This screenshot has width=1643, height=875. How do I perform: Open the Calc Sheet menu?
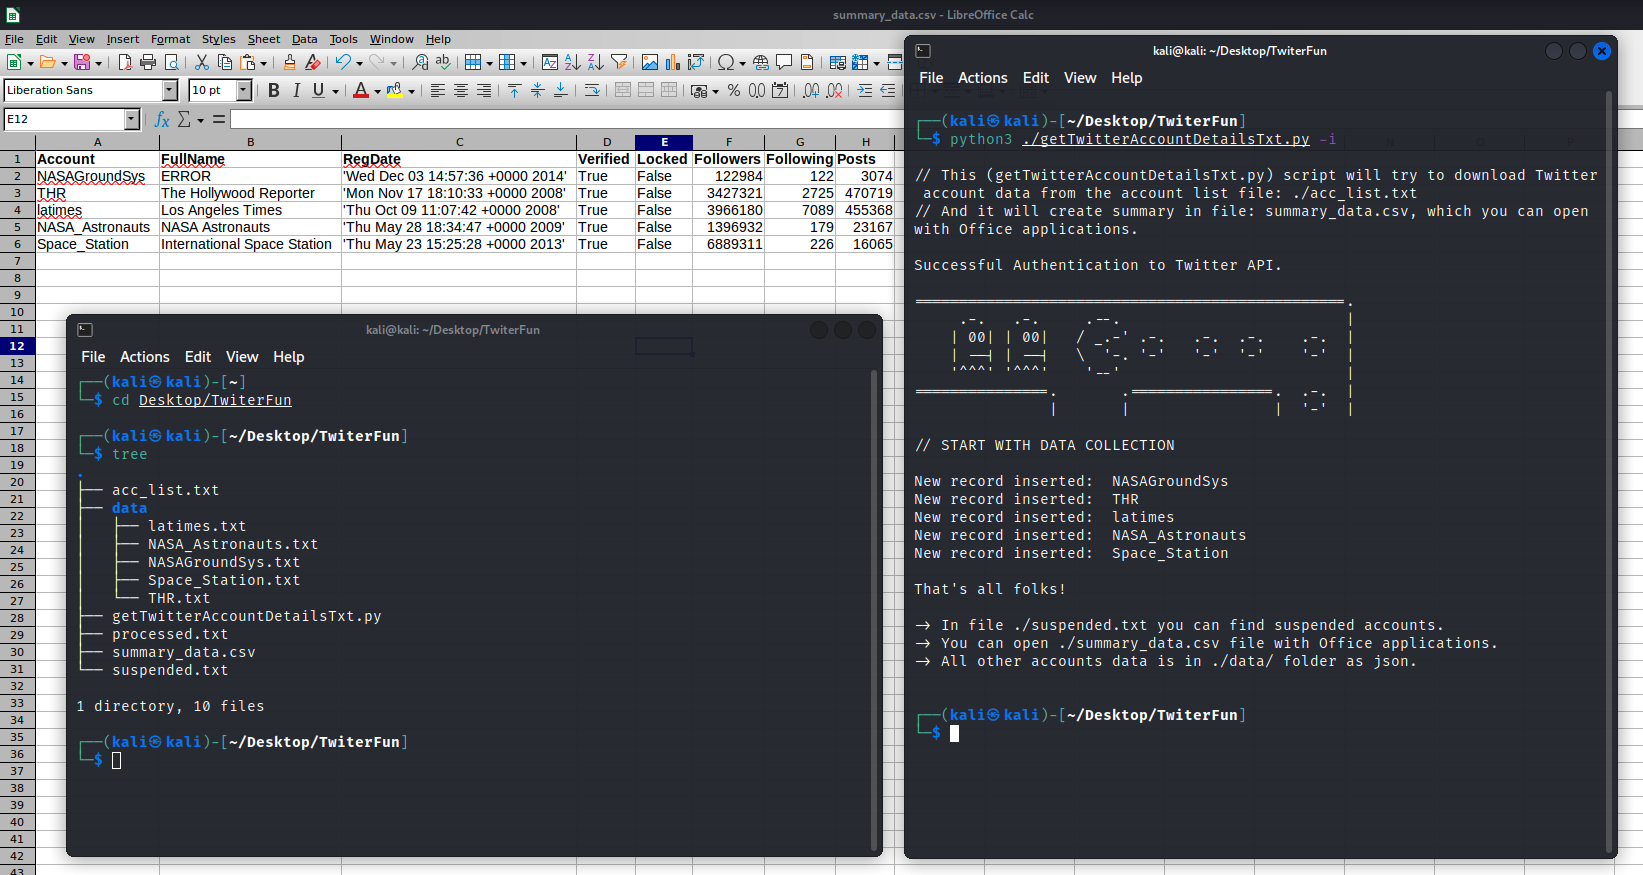(x=264, y=39)
